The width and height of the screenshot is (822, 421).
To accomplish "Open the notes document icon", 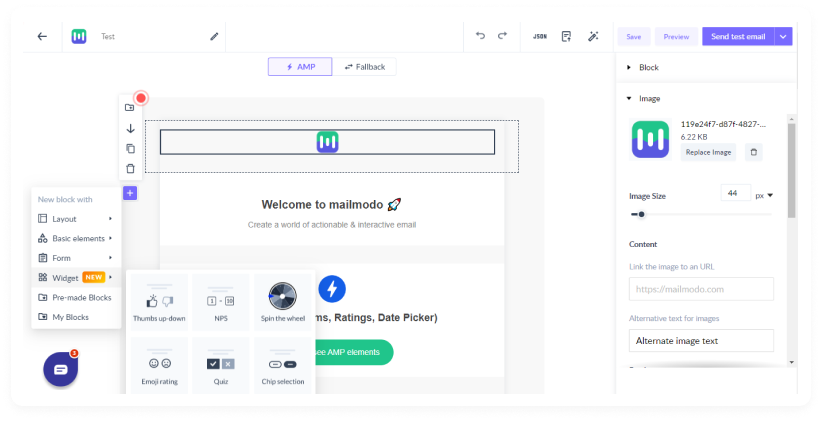I will pyautogui.click(x=566, y=36).
